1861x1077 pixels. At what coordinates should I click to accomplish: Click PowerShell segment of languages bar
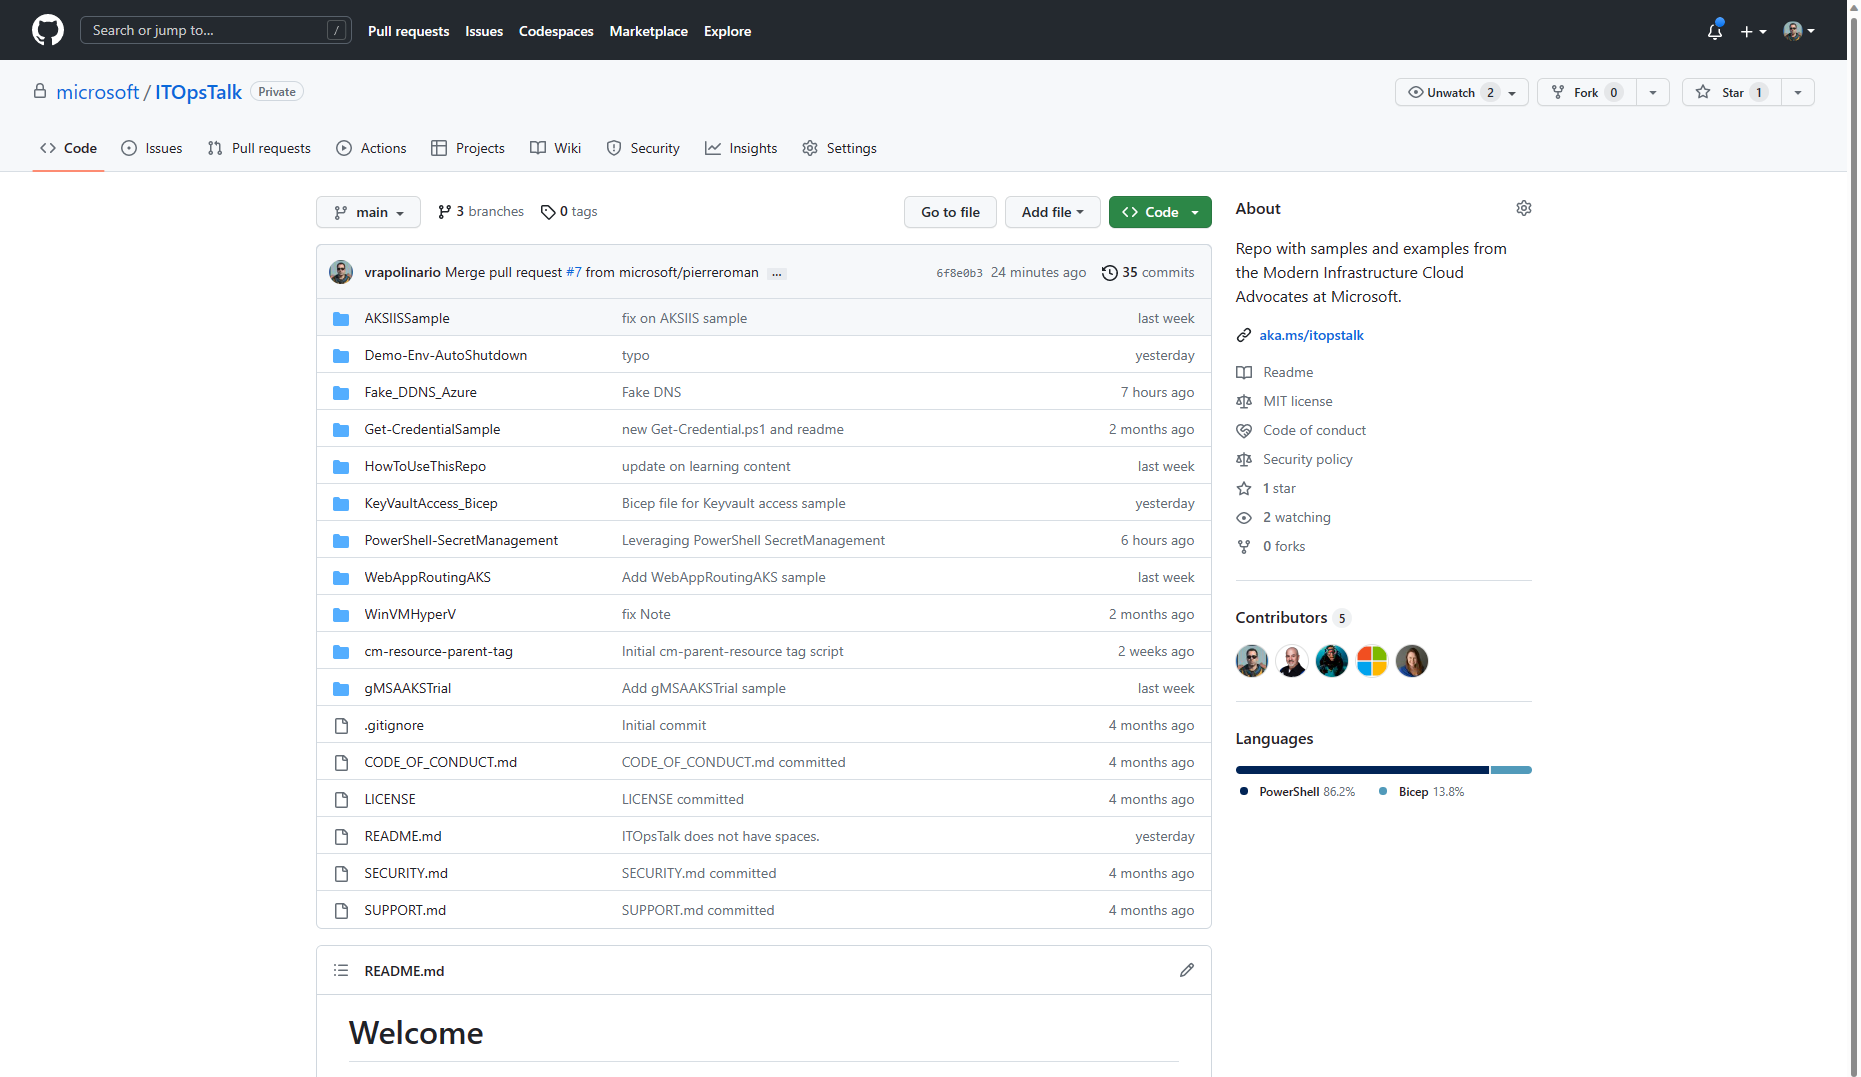click(x=1362, y=770)
